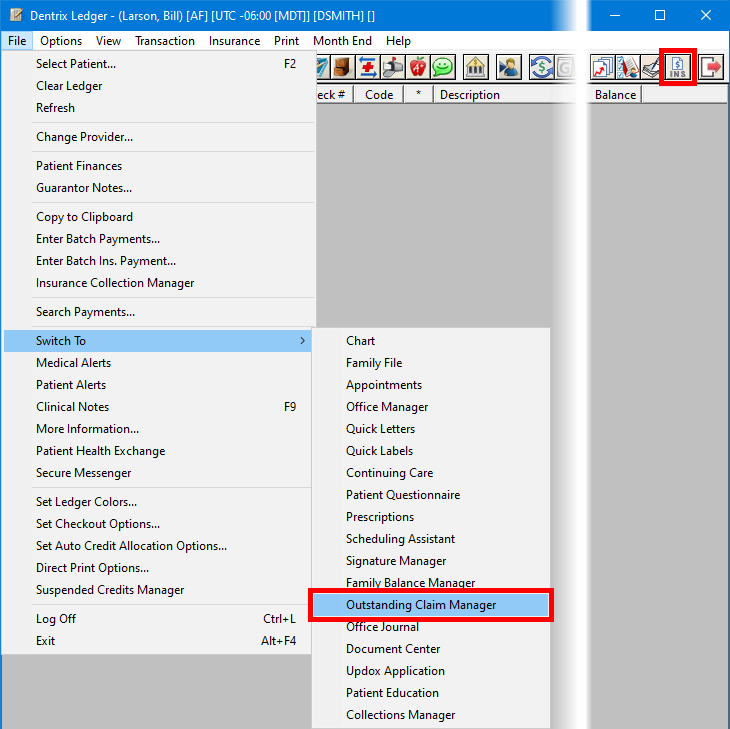Click the Dentrix Ledger title bar icon
730x729 pixels.
tap(16, 15)
